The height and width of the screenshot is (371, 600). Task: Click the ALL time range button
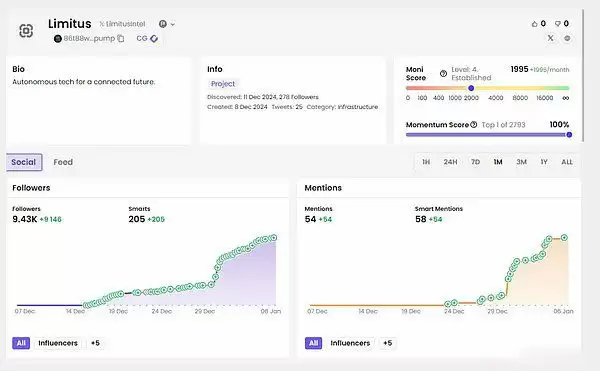tap(567, 162)
